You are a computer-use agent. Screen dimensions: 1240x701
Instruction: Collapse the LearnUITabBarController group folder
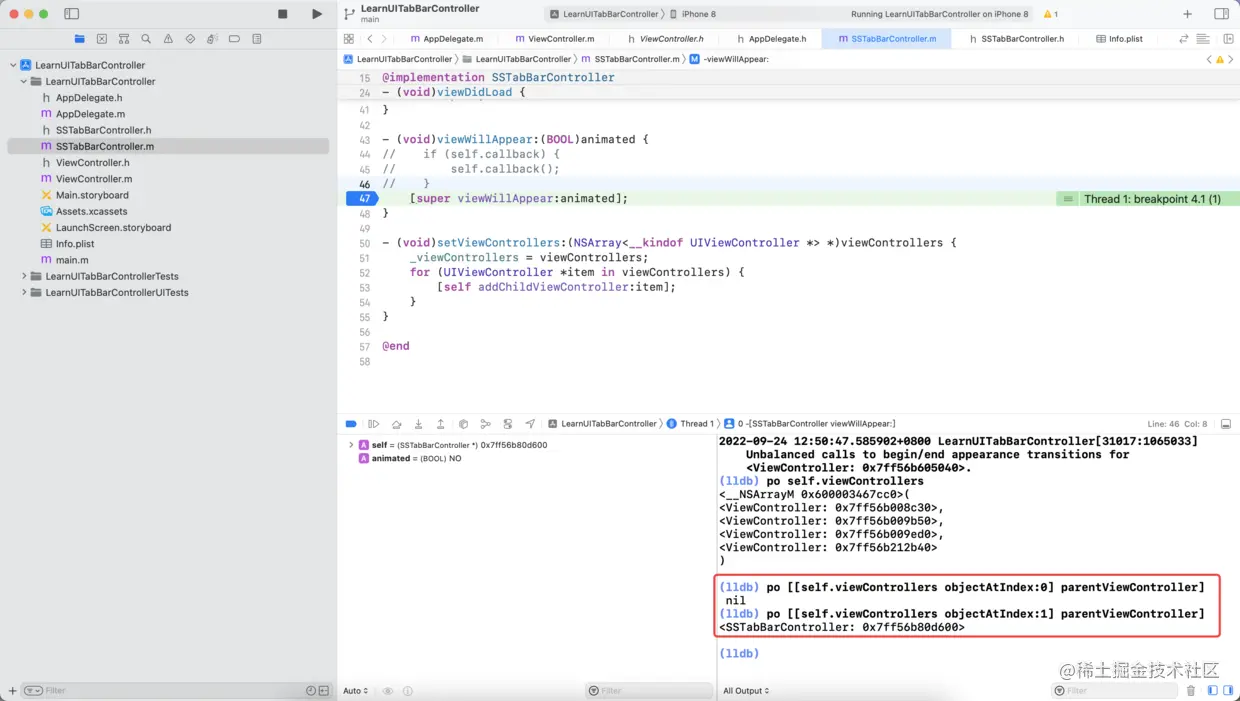(x=24, y=81)
